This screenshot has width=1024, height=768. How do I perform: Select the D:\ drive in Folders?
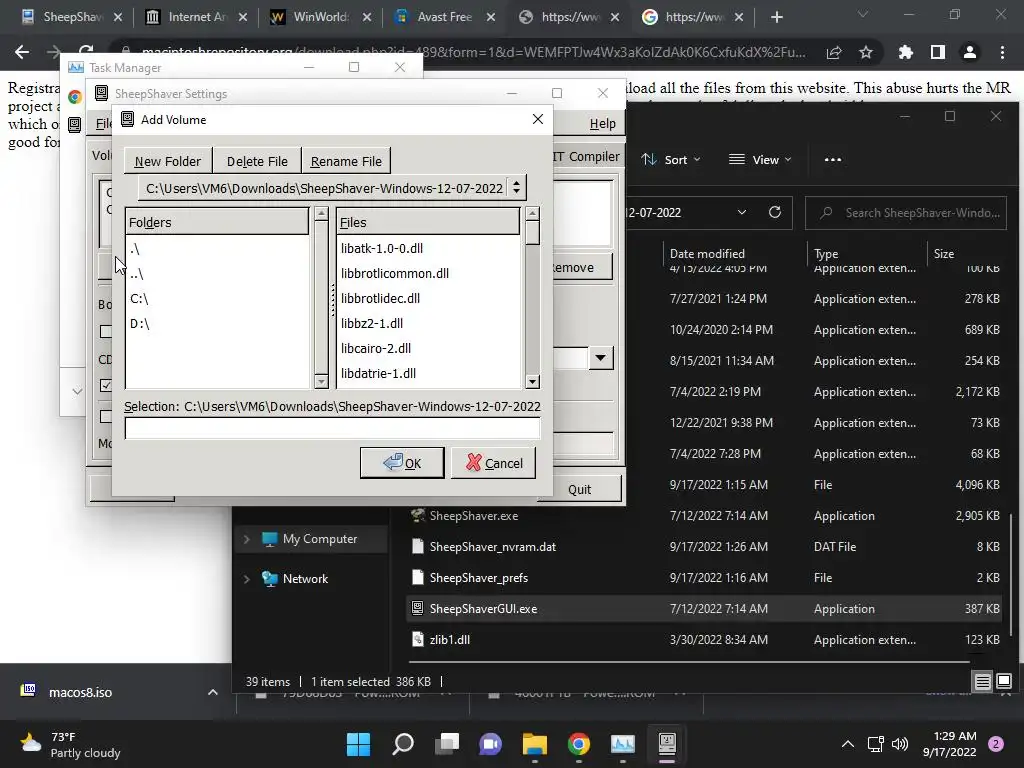pyautogui.click(x=140, y=323)
